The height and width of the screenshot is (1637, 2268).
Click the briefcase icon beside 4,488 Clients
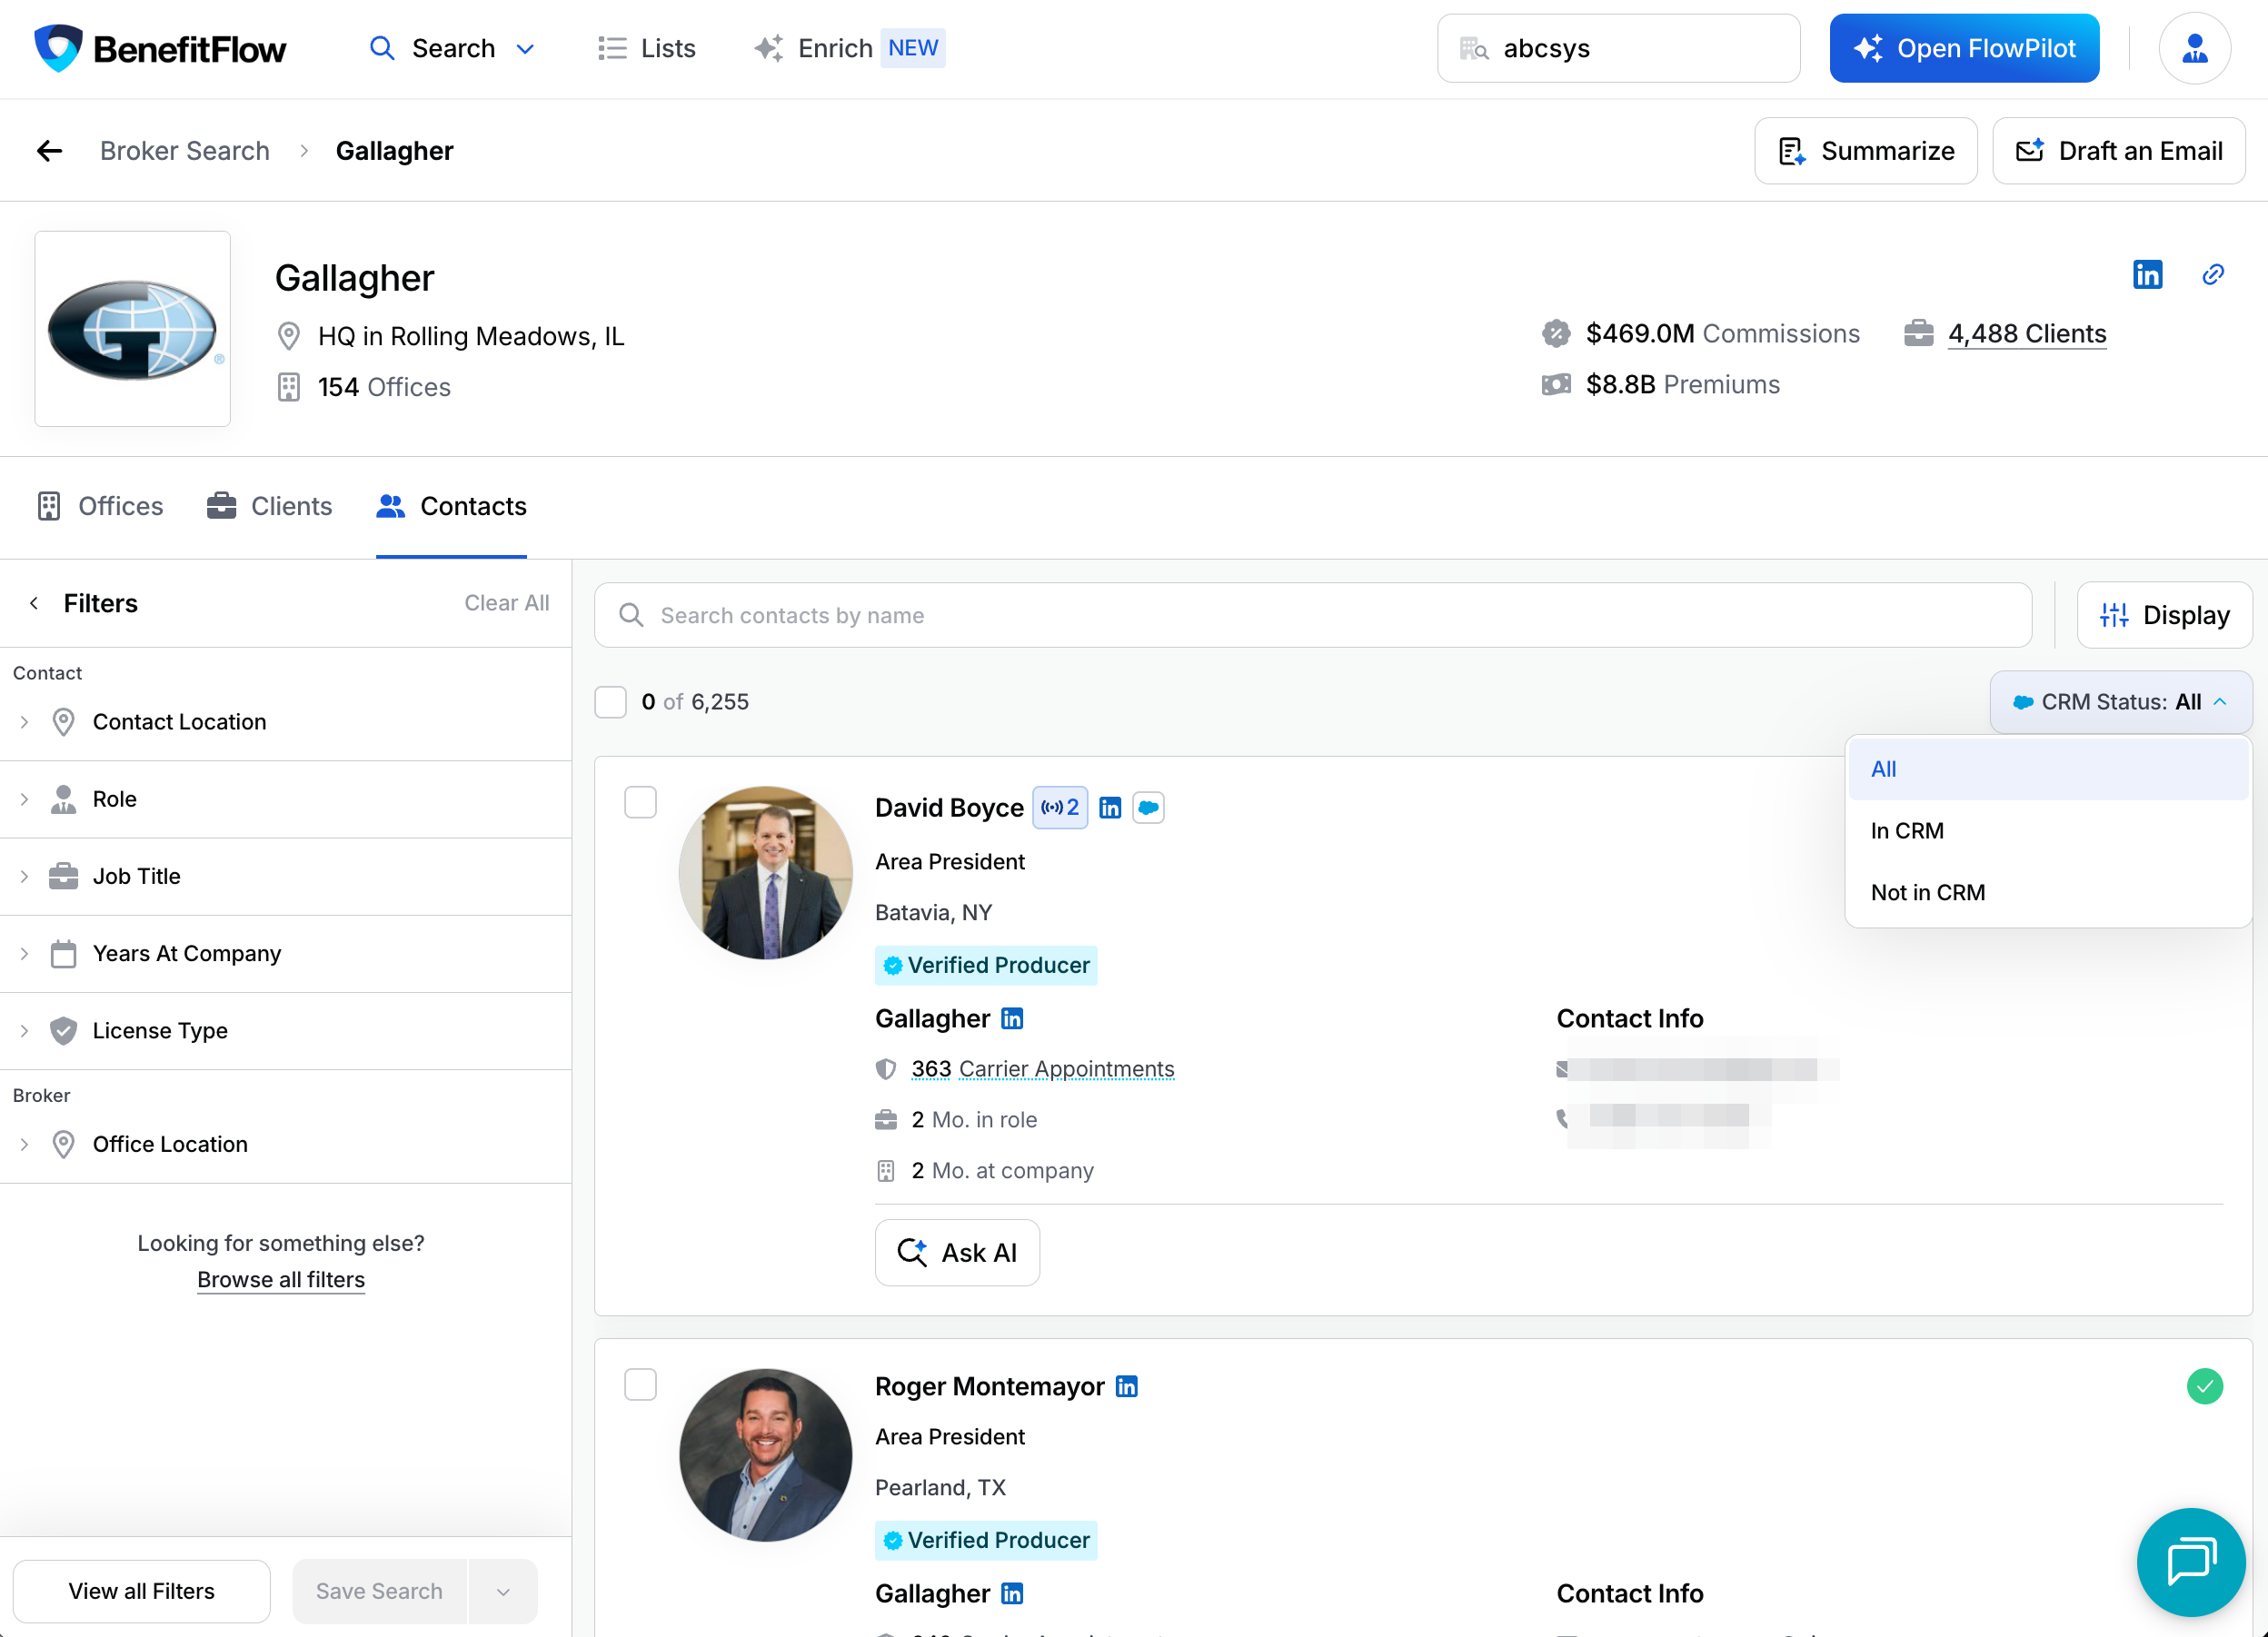pyautogui.click(x=1918, y=333)
